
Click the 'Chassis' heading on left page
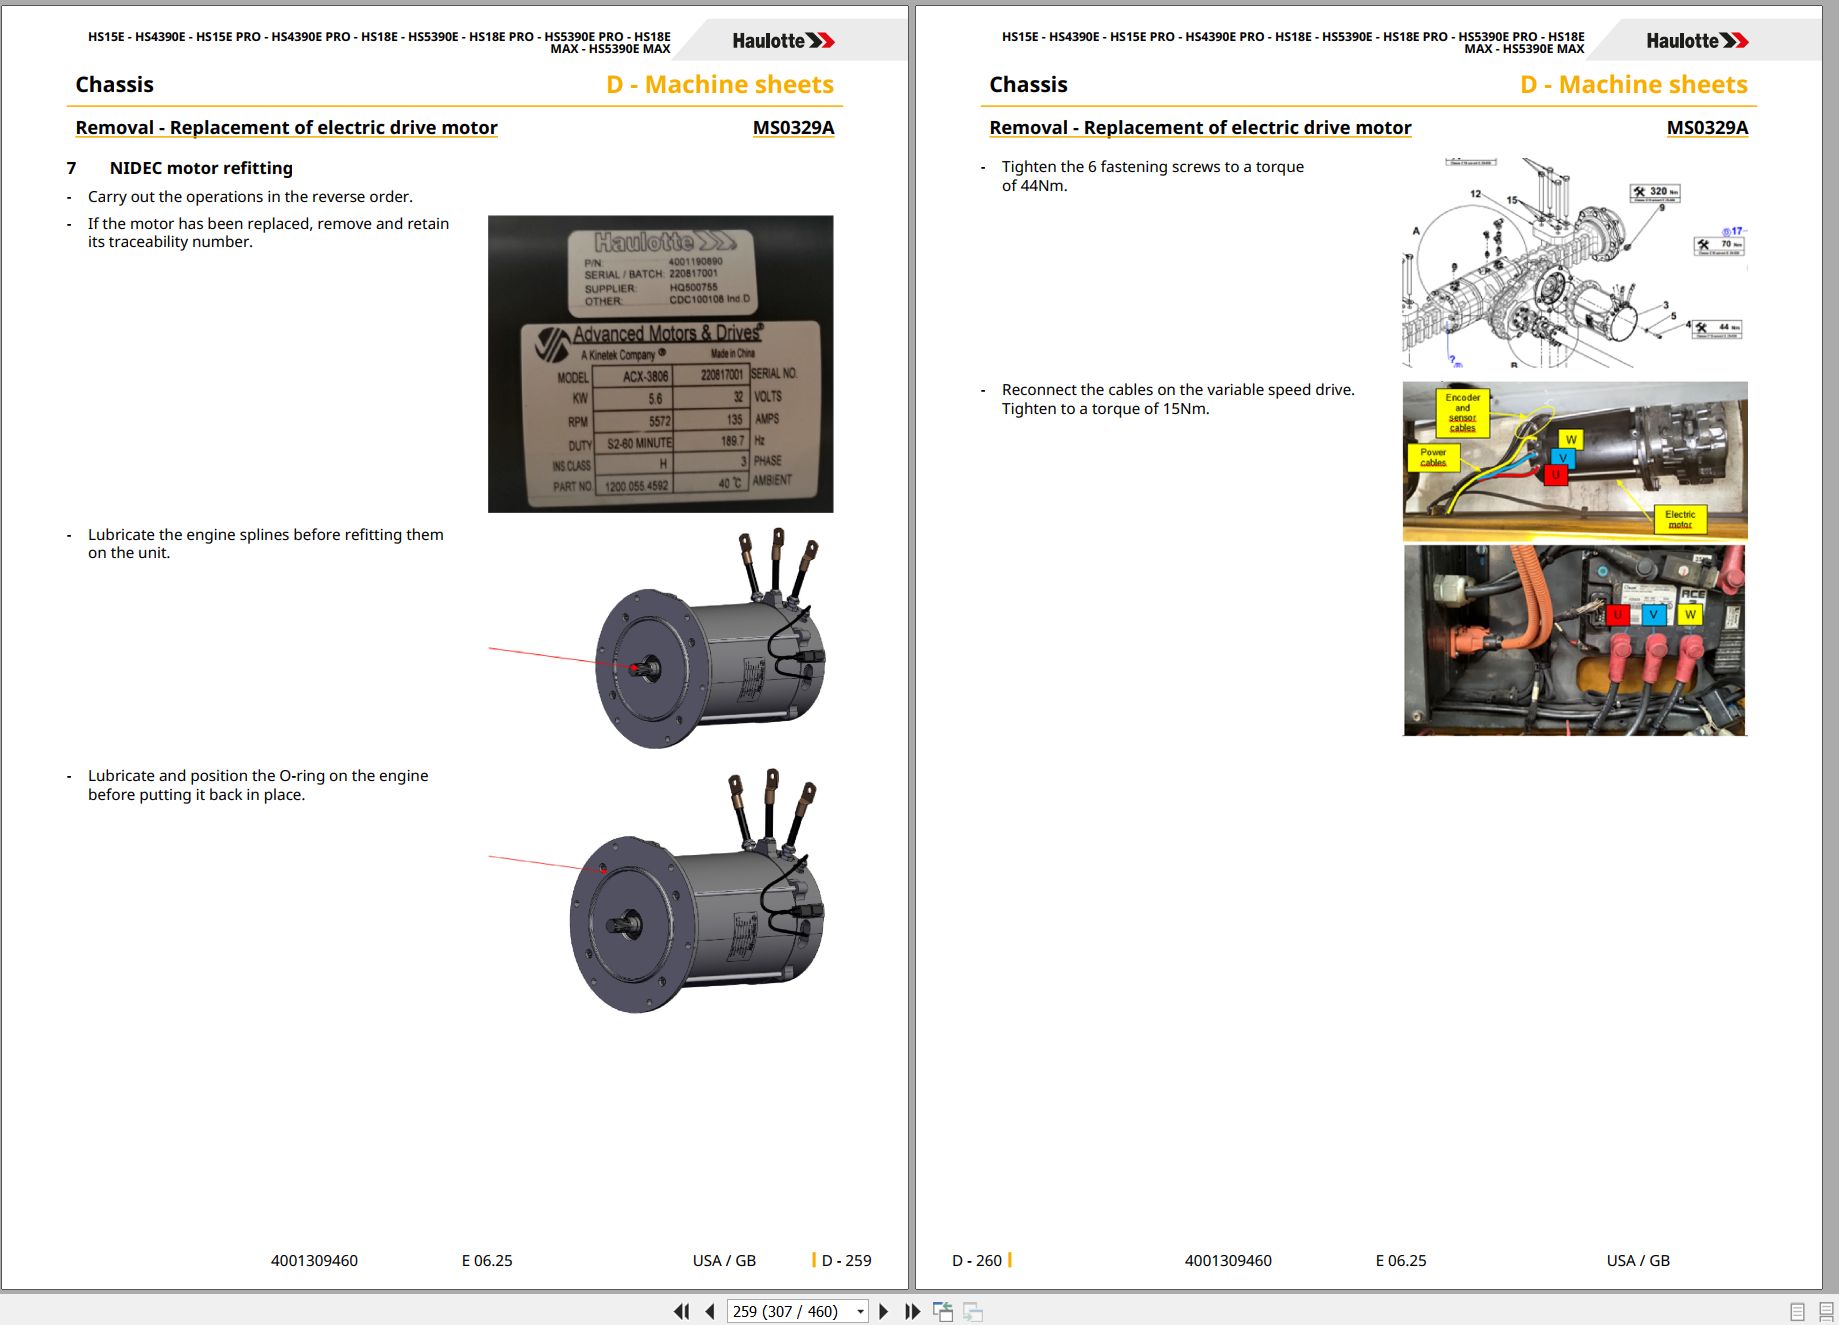(114, 85)
